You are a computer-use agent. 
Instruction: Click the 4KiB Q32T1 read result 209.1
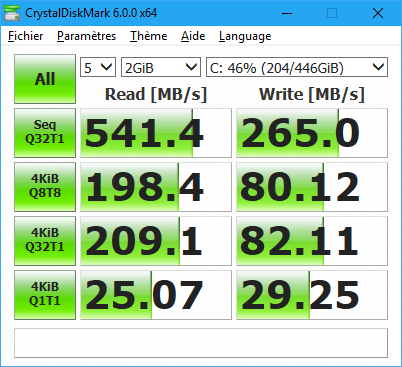(x=156, y=241)
